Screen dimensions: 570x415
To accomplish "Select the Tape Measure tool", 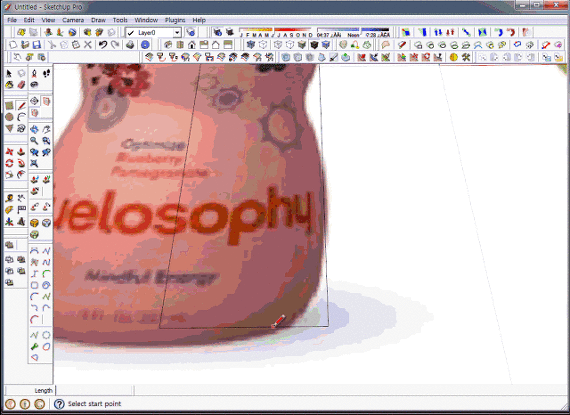I will click(x=9, y=198).
